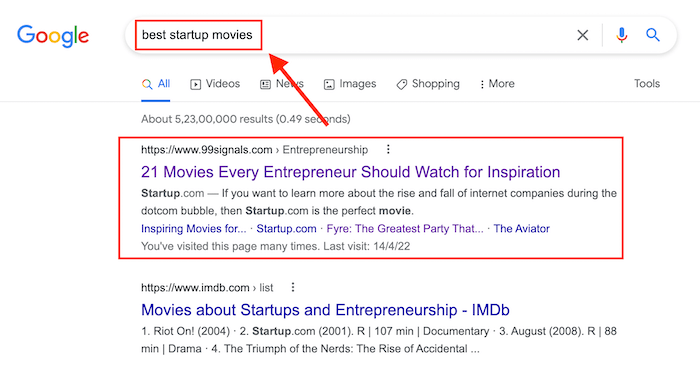700x374 pixels.
Task: Follow Fyre: The Greatest Party That... sitelink
Action: [x=405, y=229]
